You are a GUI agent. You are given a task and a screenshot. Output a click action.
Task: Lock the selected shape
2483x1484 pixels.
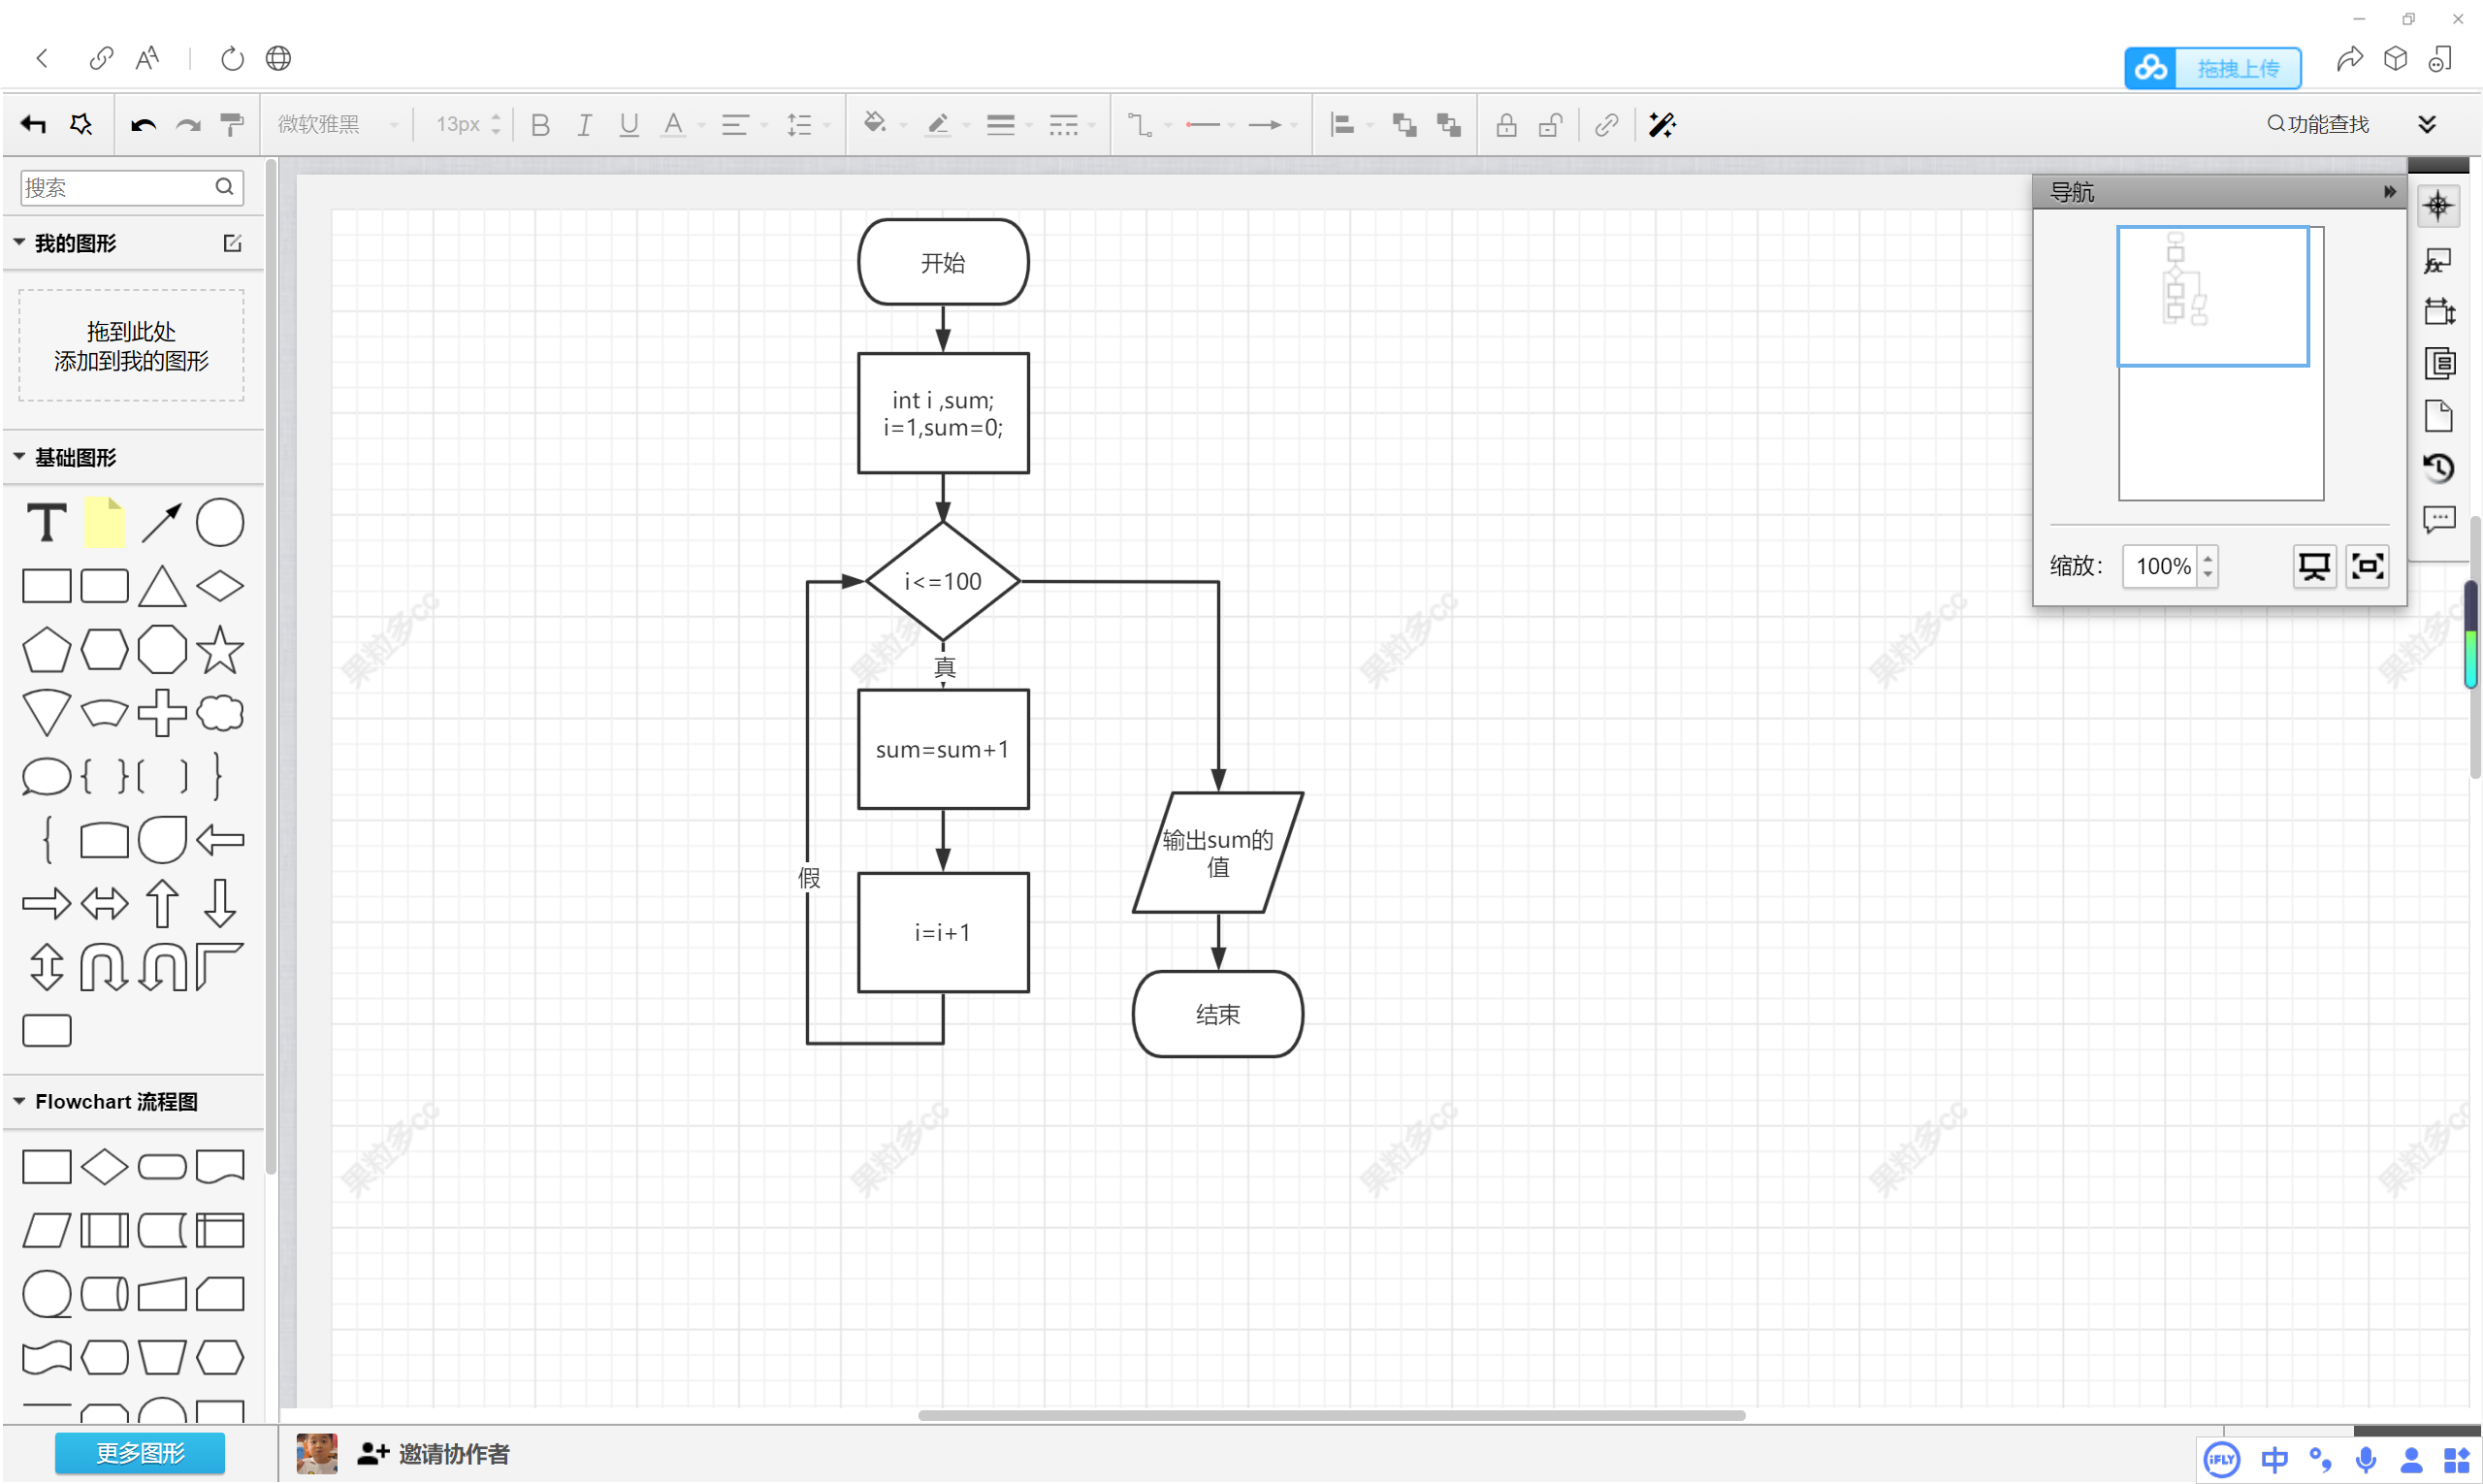click(1506, 124)
